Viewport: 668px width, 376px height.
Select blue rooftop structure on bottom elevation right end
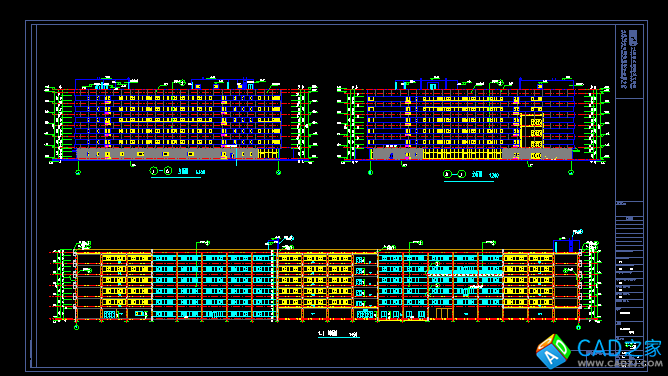click(x=566, y=246)
